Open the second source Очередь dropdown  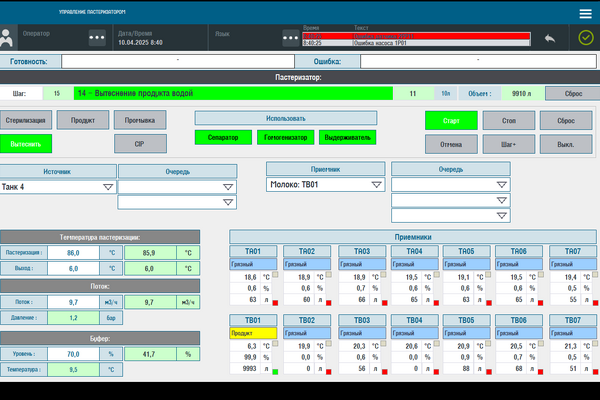[x=177, y=202]
